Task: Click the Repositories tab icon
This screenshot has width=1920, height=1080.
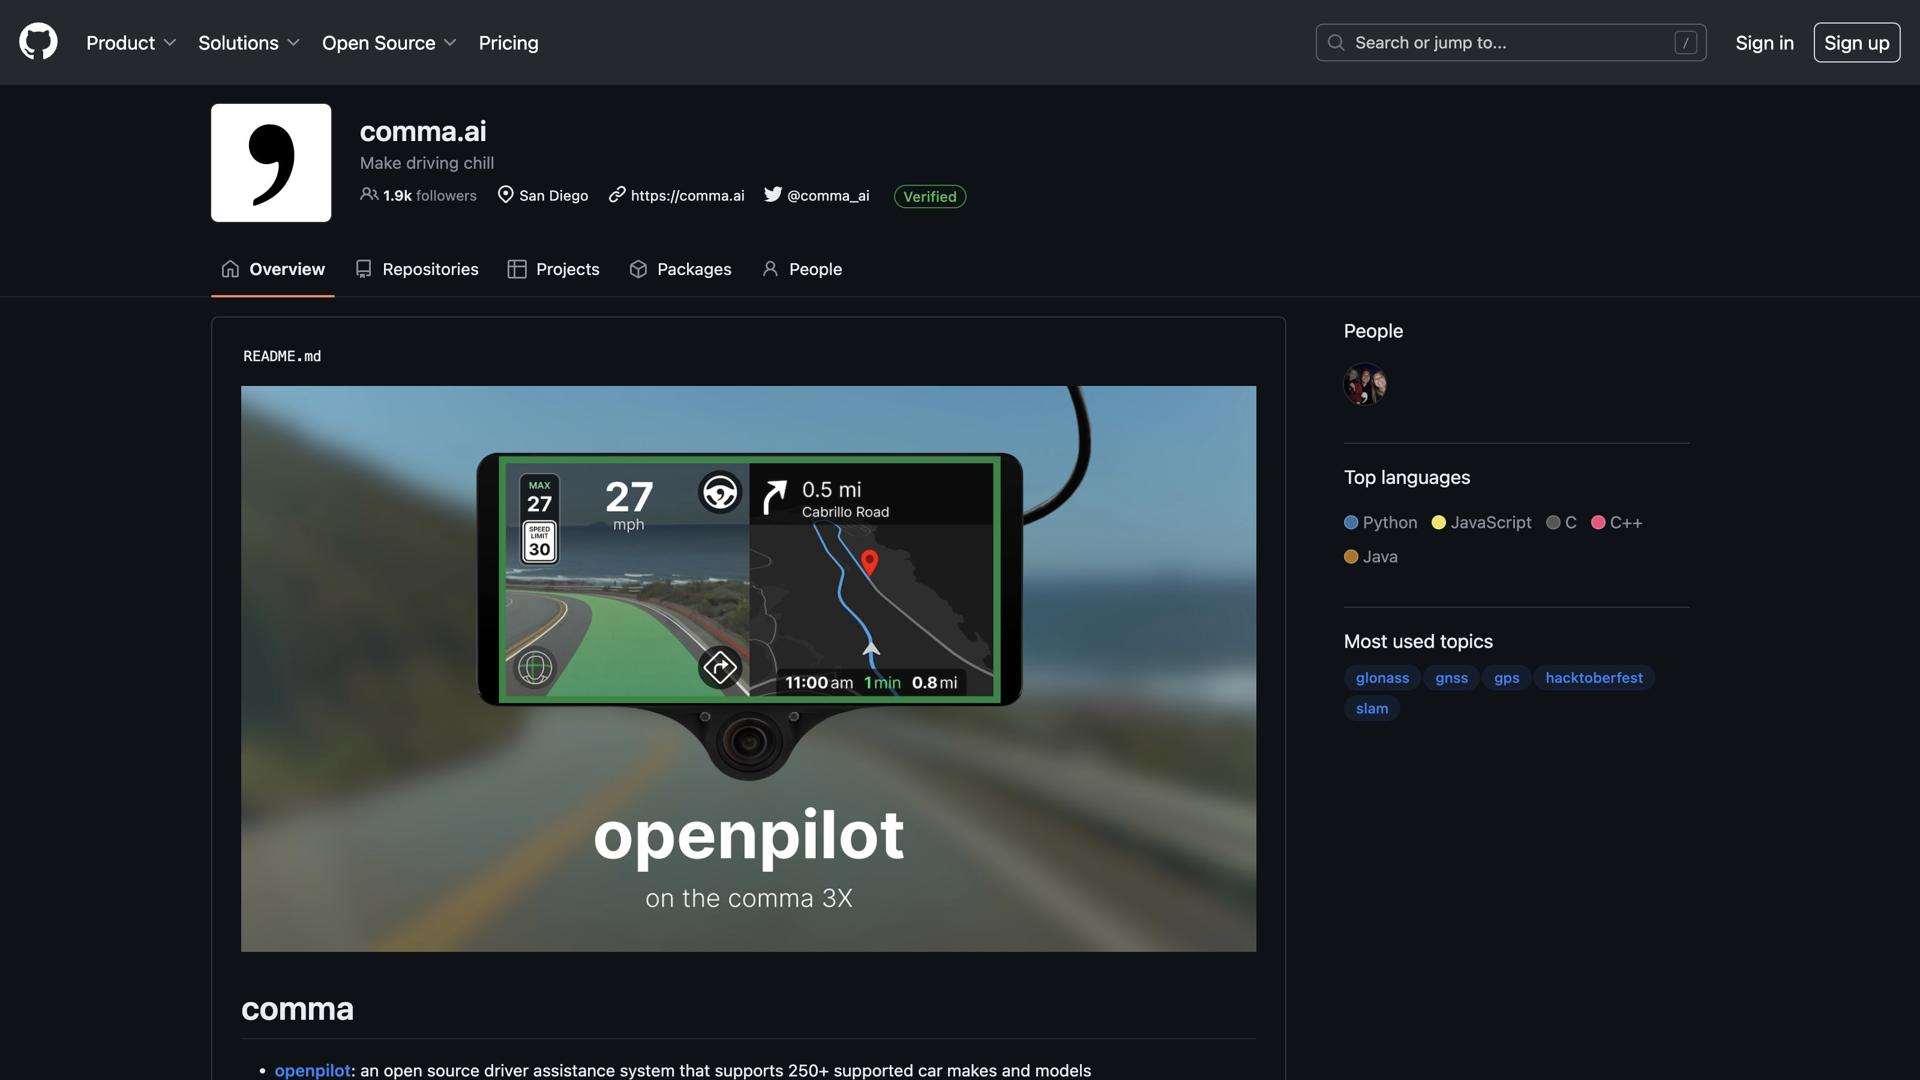Action: [x=364, y=269]
